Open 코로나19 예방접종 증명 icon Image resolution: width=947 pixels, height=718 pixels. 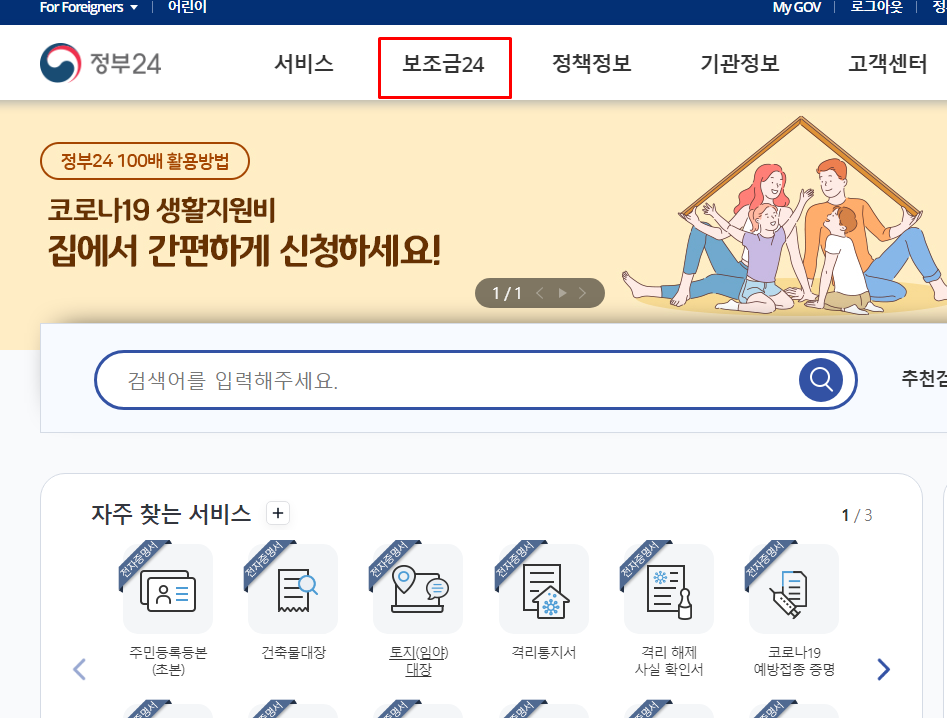click(794, 588)
